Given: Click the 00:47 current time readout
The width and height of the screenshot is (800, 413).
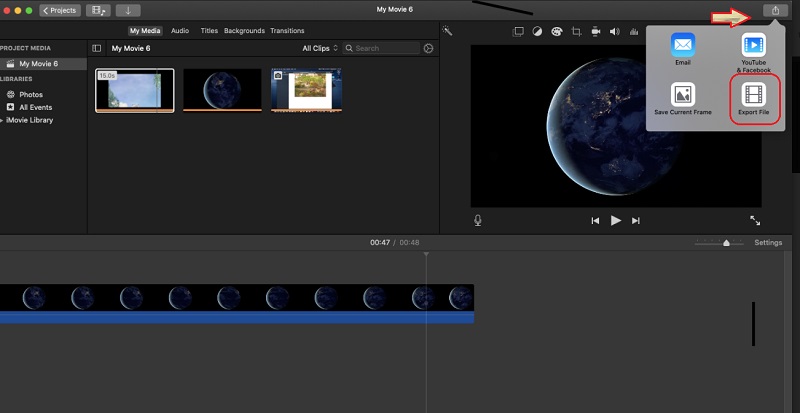Looking at the screenshot, I should tap(380, 242).
